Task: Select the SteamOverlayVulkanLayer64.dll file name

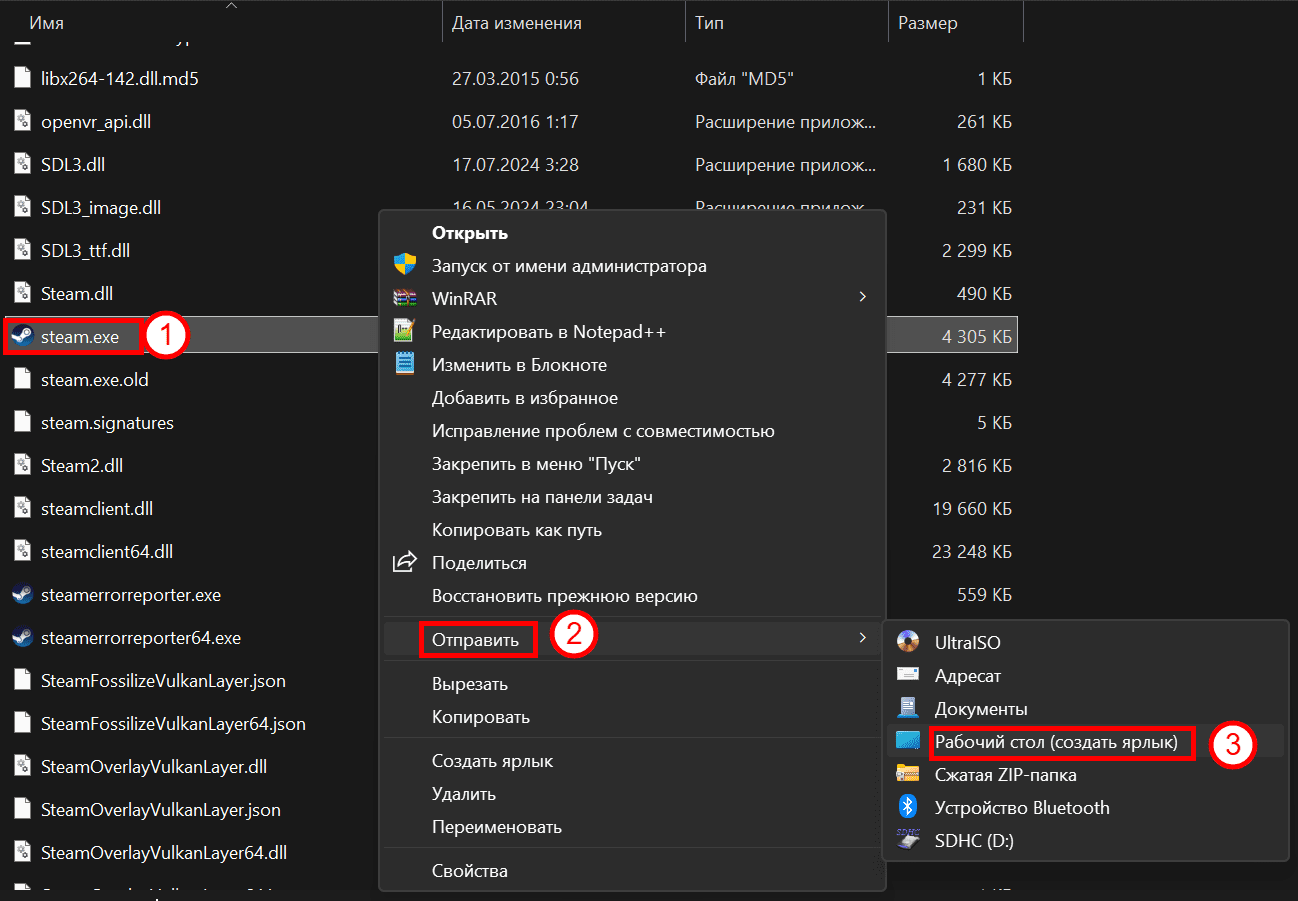Action: tap(164, 853)
